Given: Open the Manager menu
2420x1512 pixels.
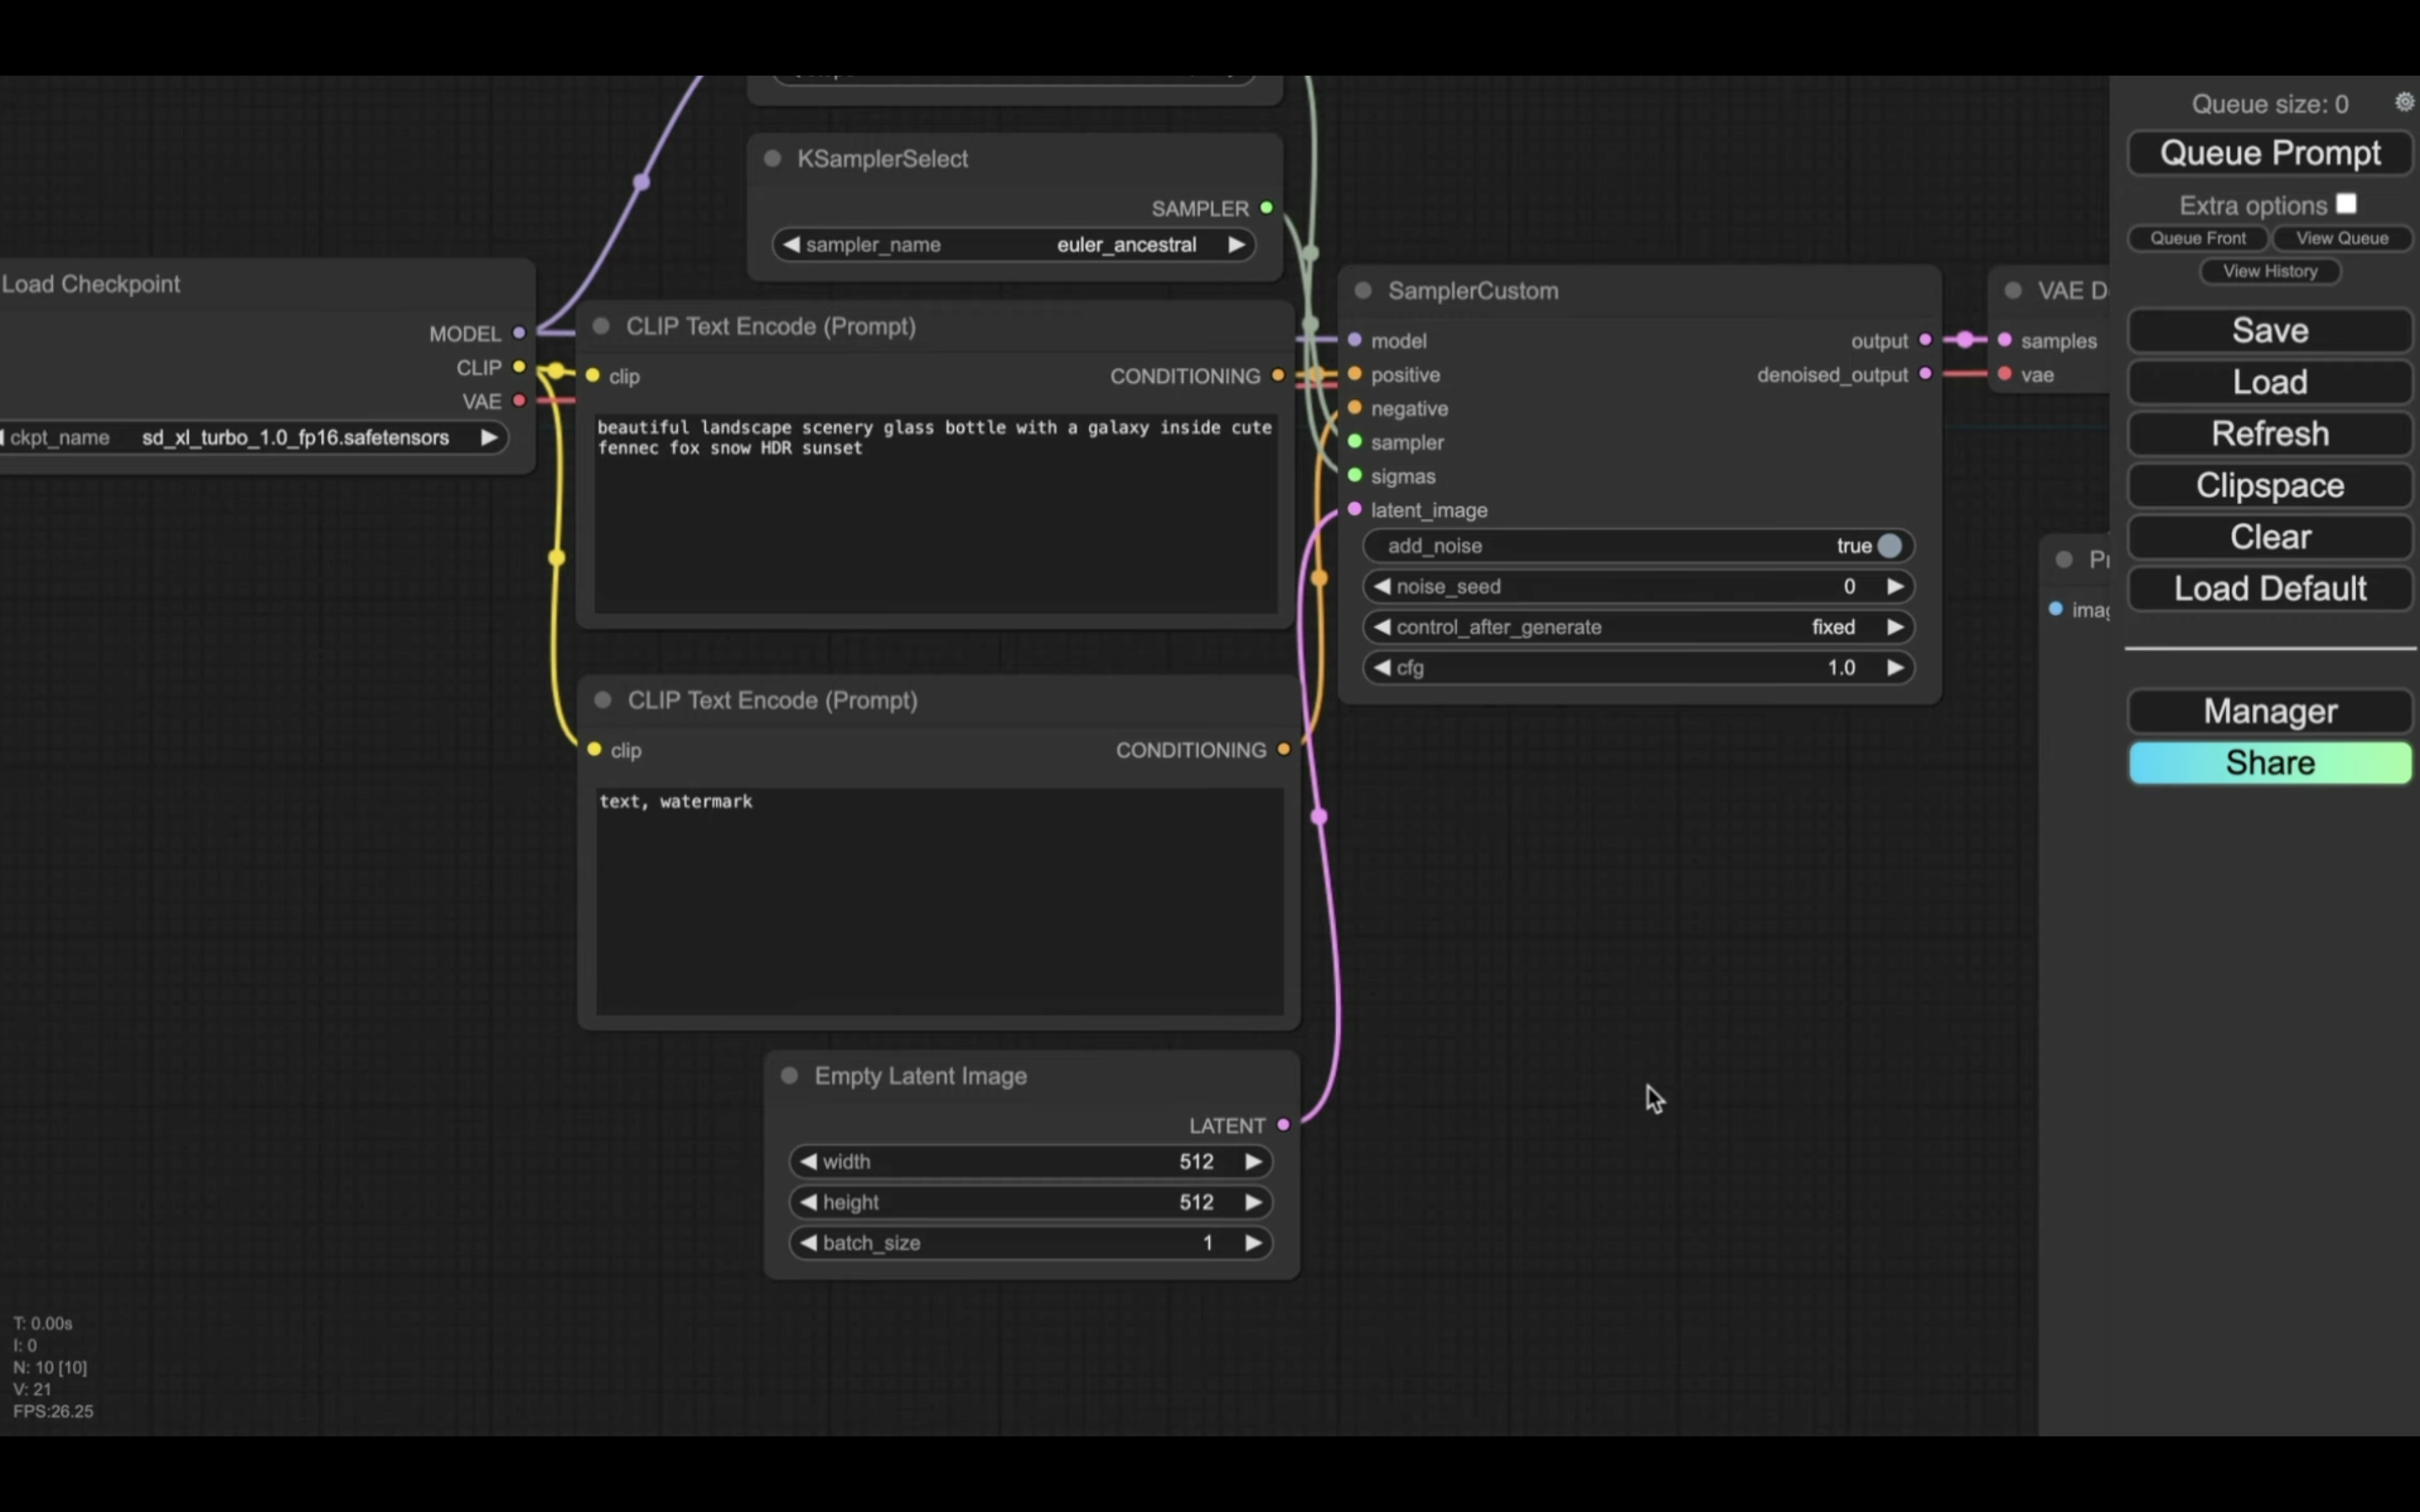Looking at the screenshot, I should click(x=2270, y=711).
